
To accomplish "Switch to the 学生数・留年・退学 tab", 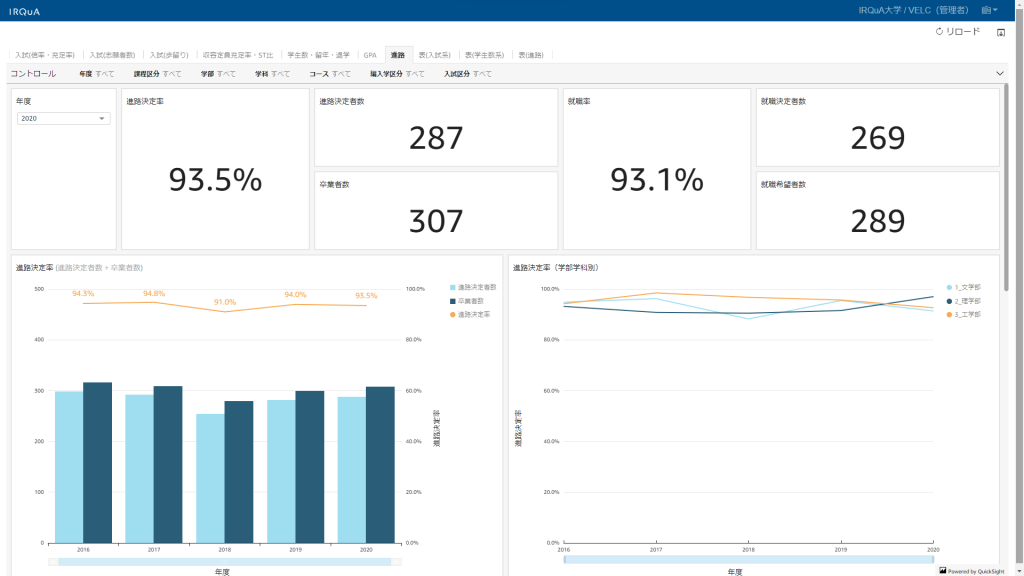I will [x=318, y=55].
